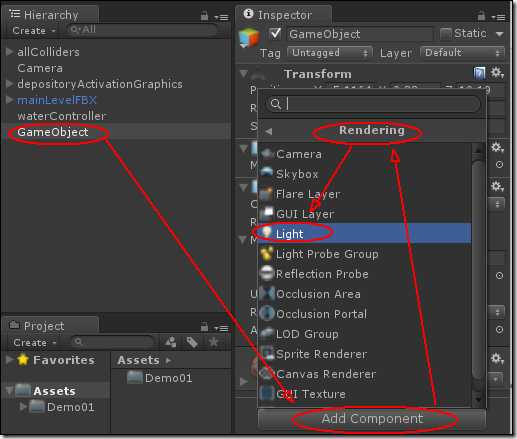Click the Add Component button
This screenshot has width=517, height=439.
372,419
